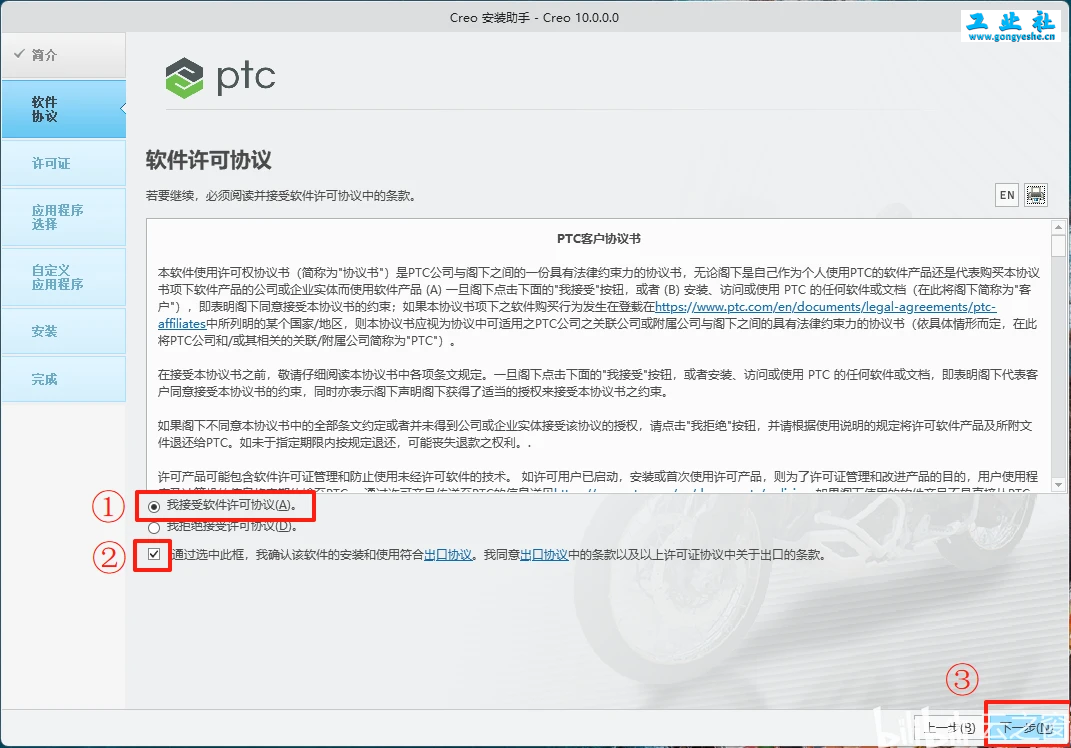Select 自定义应用程序 step in sidebar
1071x748 pixels.
click(x=64, y=277)
